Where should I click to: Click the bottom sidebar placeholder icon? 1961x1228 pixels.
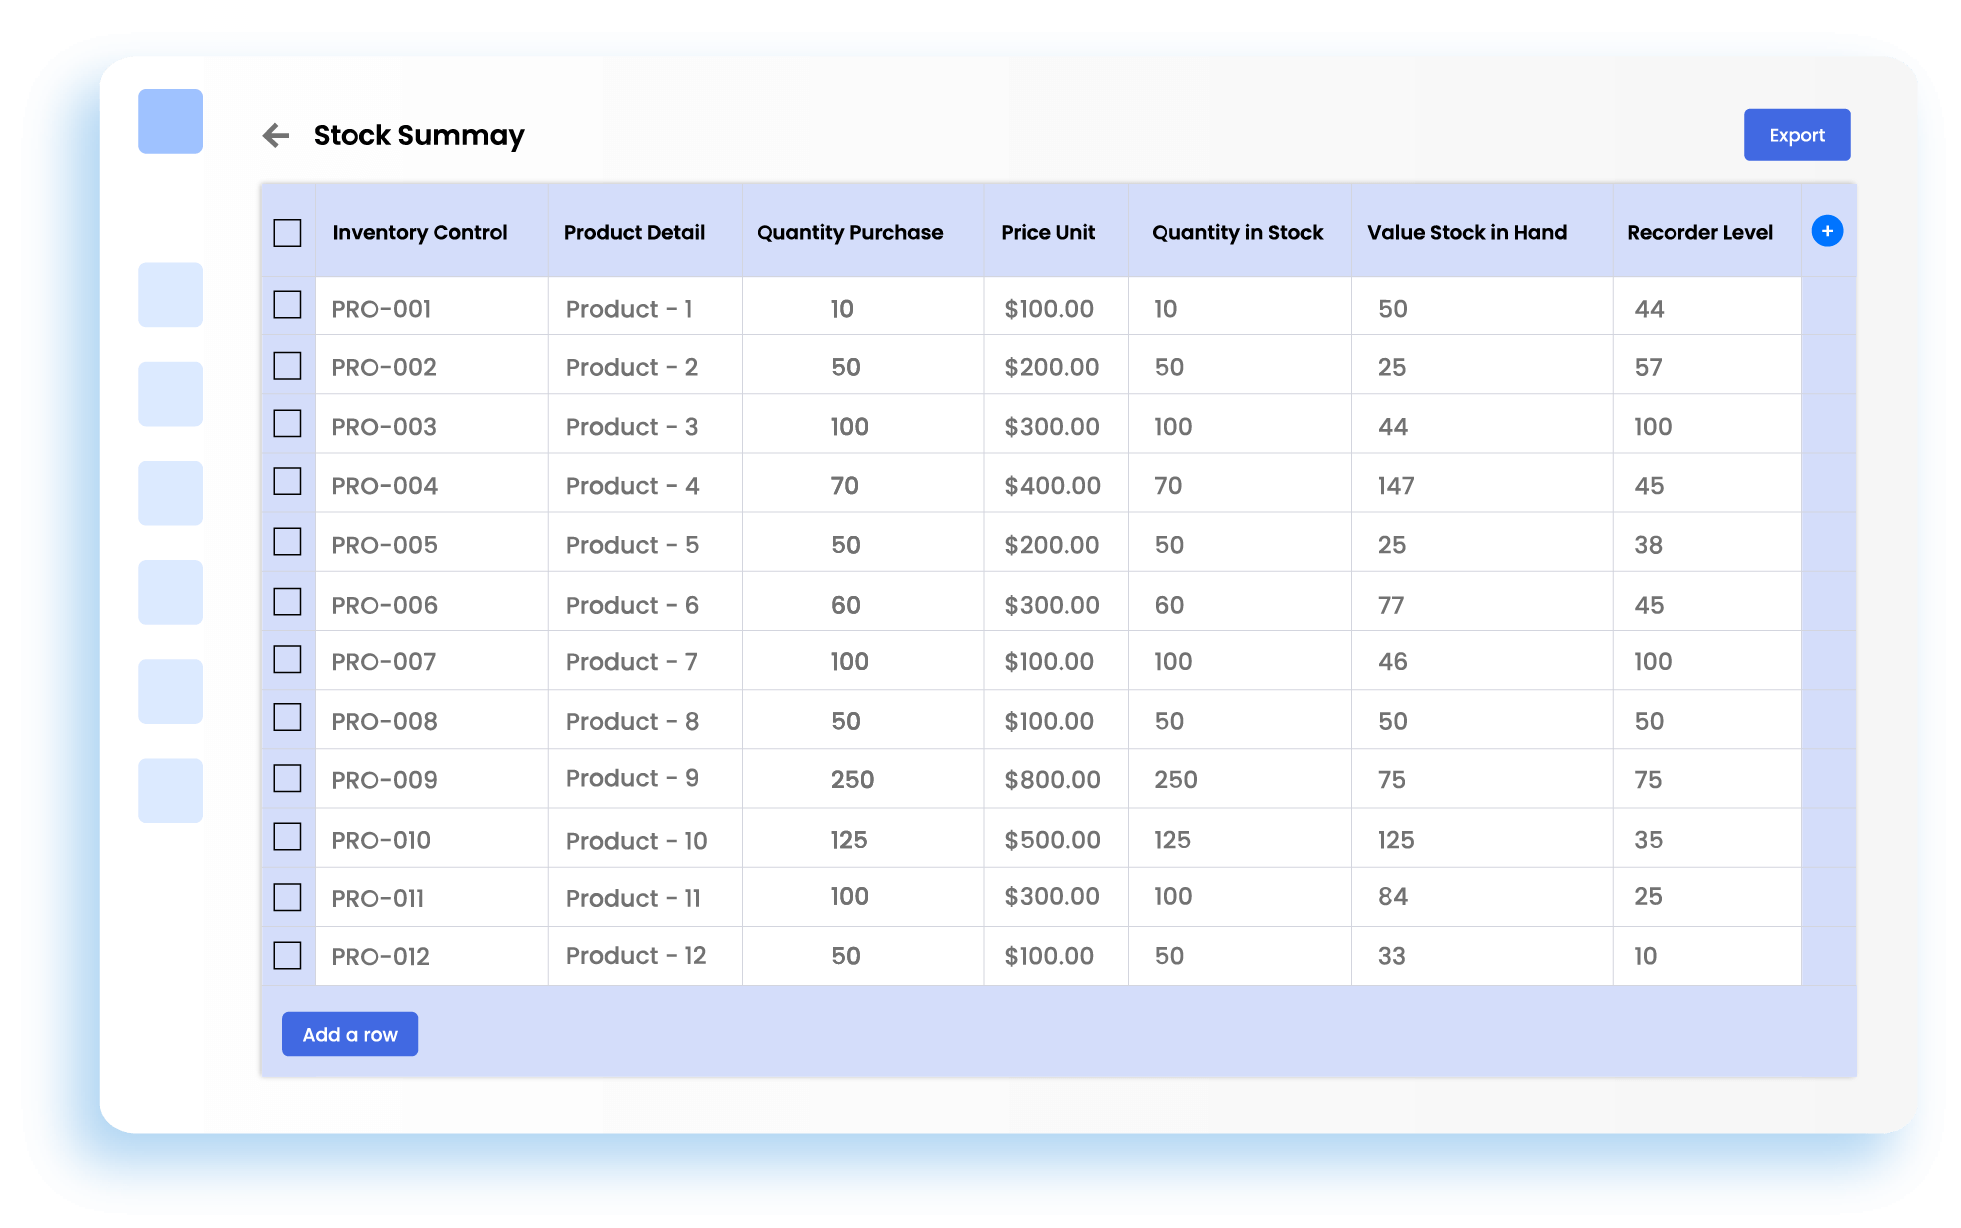[x=170, y=790]
